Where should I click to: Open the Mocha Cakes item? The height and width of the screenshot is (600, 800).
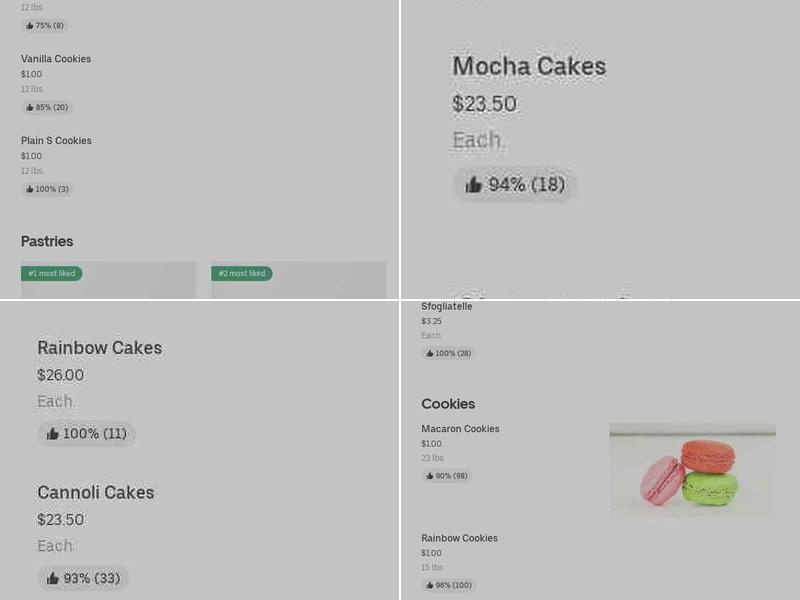(529, 67)
